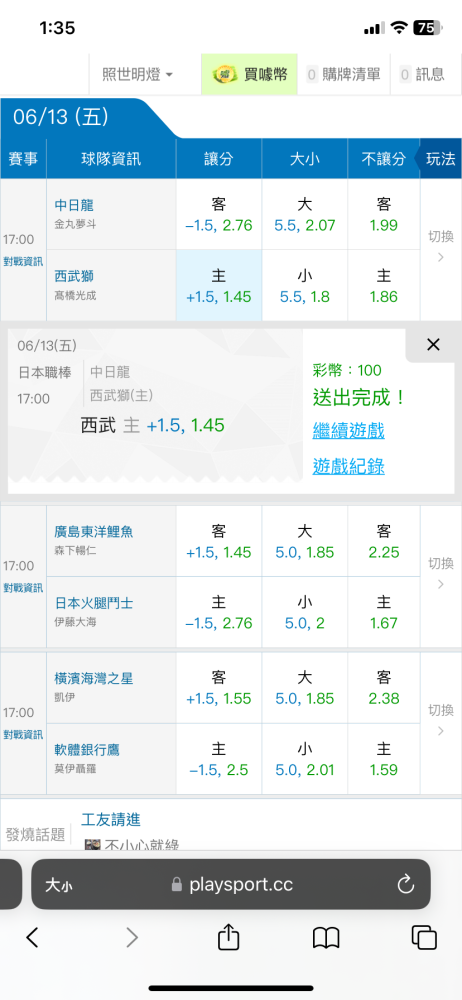462x1000 pixels.
Task: Open Safari share sheet icon
Action: (x=228, y=937)
